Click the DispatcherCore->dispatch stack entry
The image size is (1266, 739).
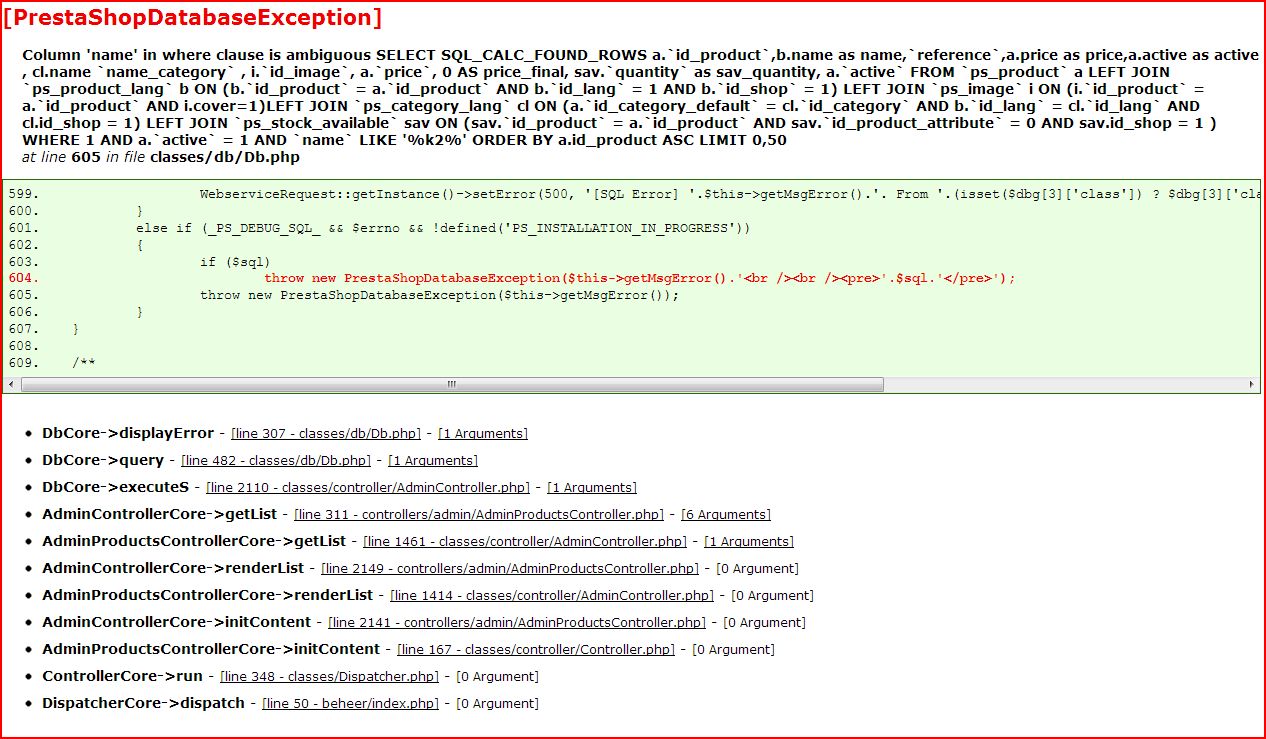pyautogui.click(x=144, y=703)
